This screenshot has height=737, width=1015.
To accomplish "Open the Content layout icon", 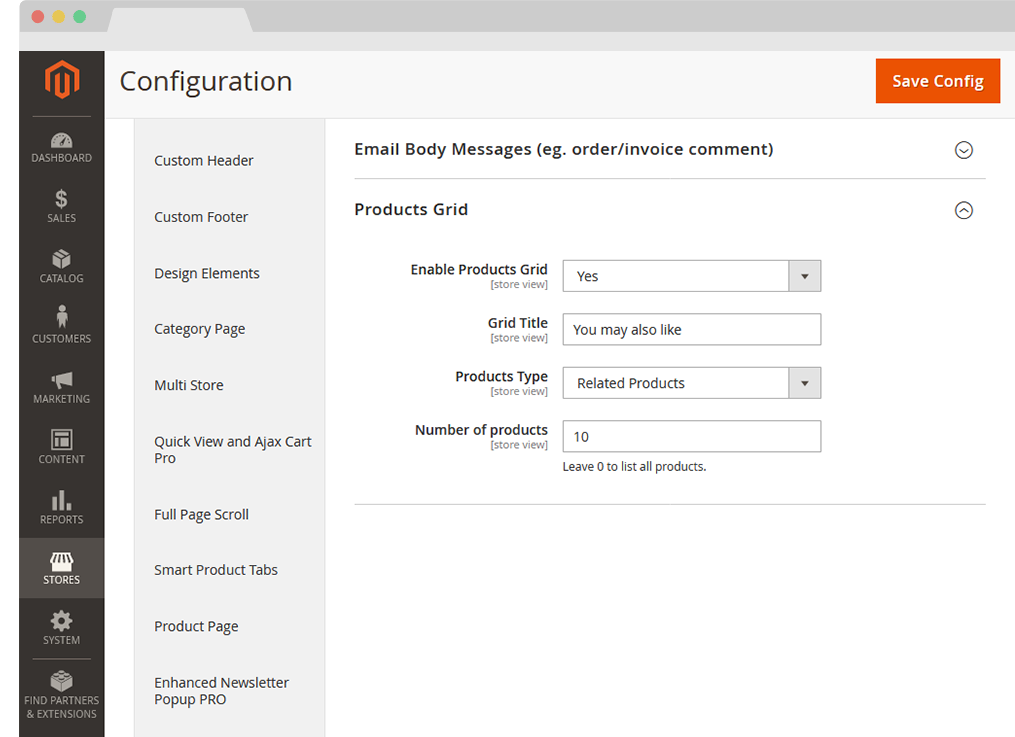I will click(x=61, y=440).
